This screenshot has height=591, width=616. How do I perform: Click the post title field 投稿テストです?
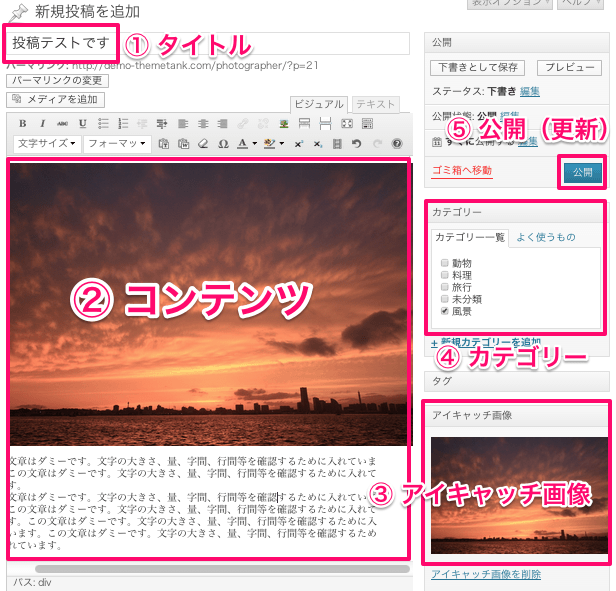[208, 43]
